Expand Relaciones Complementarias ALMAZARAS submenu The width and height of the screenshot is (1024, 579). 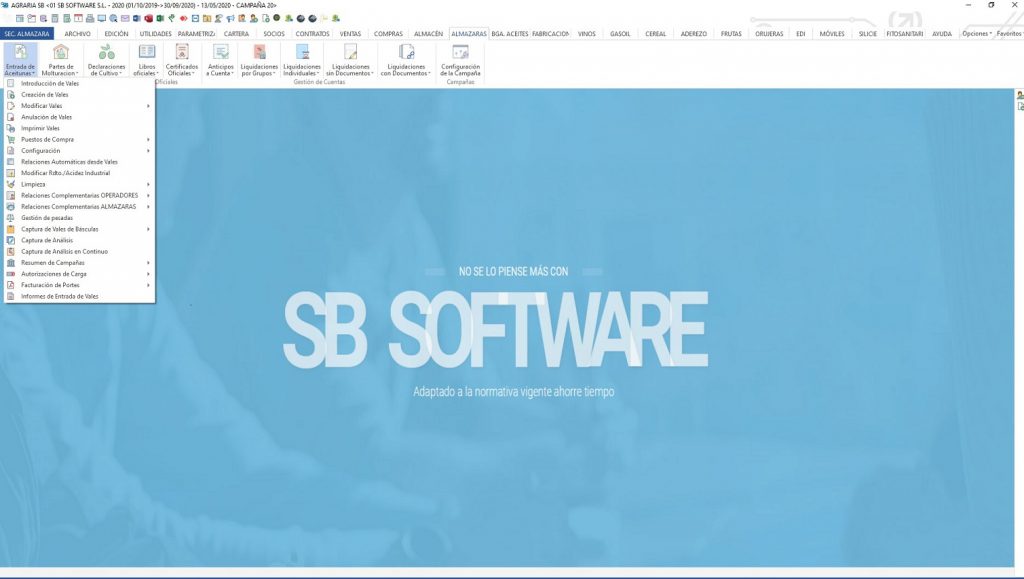pos(80,206)
